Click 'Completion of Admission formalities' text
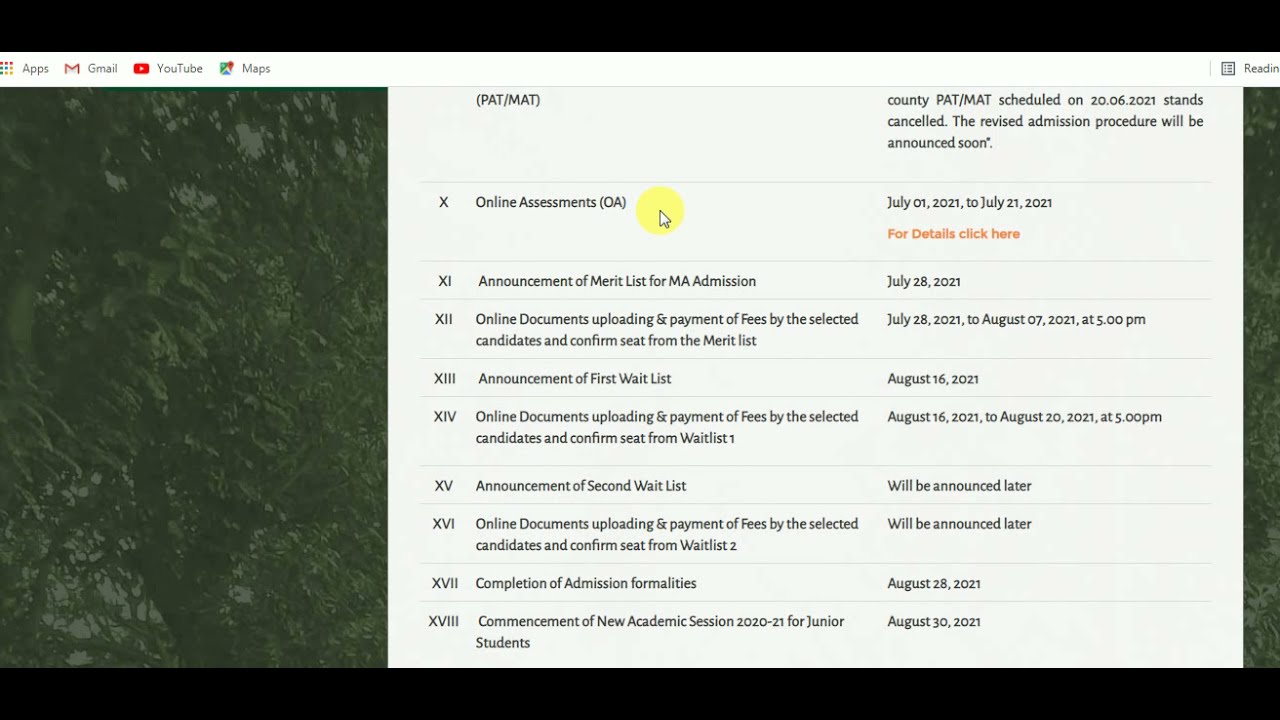The width and height of the screenshot is (1280, 720). 586,583
